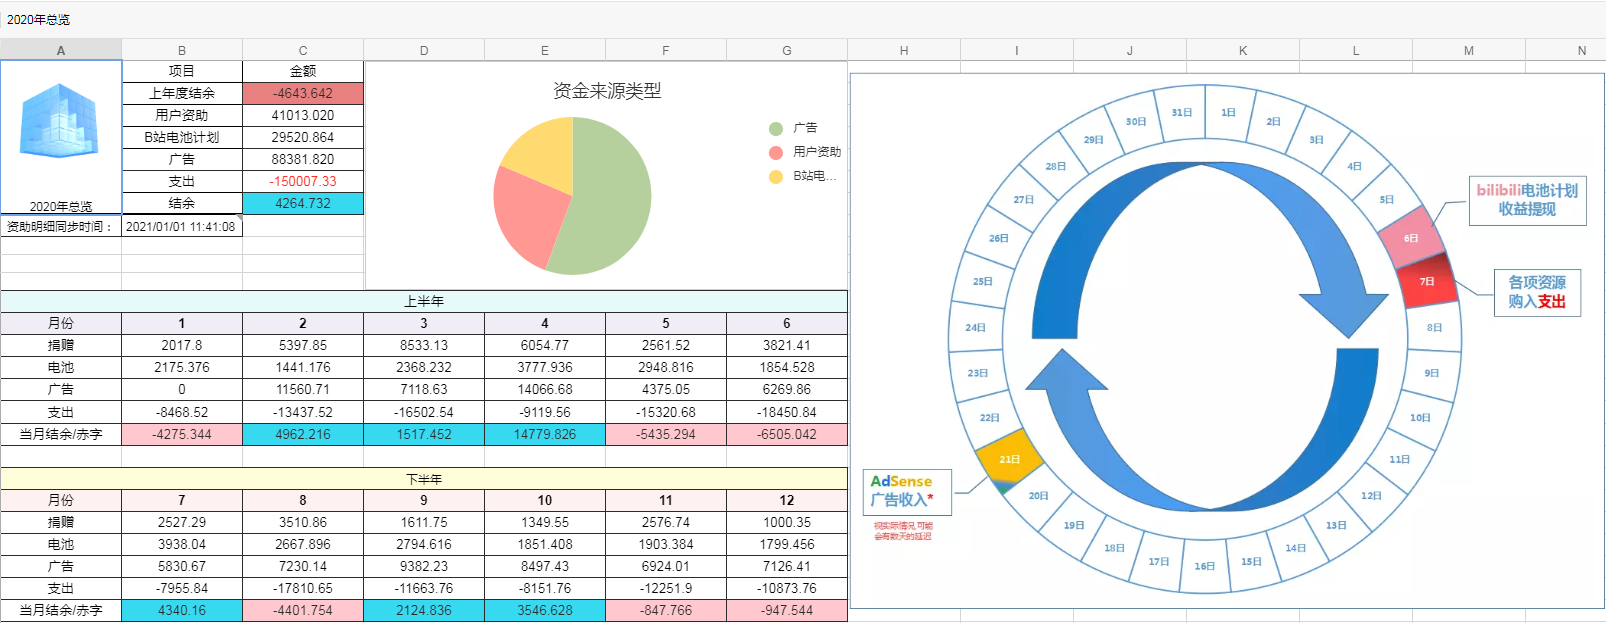Click the green 广告 legend dot
This screenshot has height=623, width=1606.
pyautogui.click(x=775, y=128)
